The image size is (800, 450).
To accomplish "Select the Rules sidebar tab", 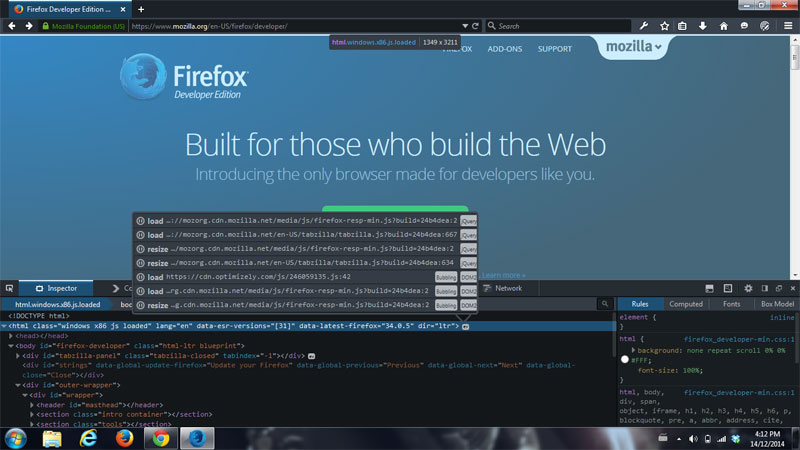I will pyautogui.click(x=640, y=304).
